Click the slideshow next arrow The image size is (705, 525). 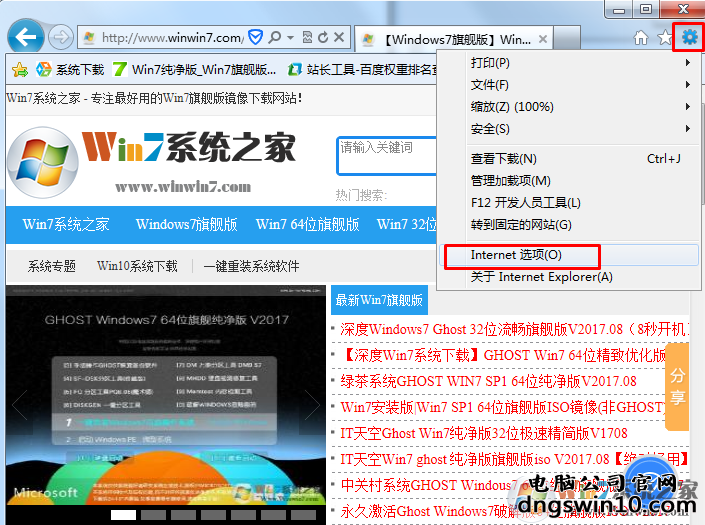[x=312, y=405]
